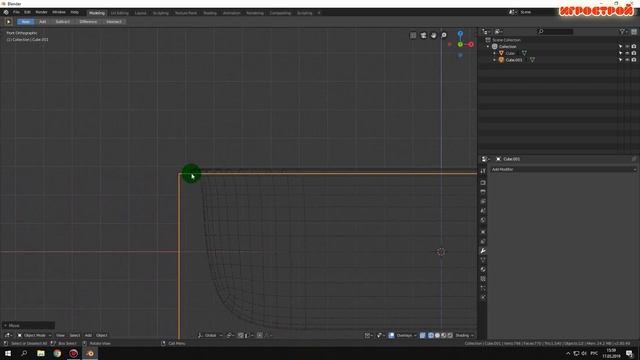Toggle orthographic/perspective grid icon in viewport

(413, 36)
